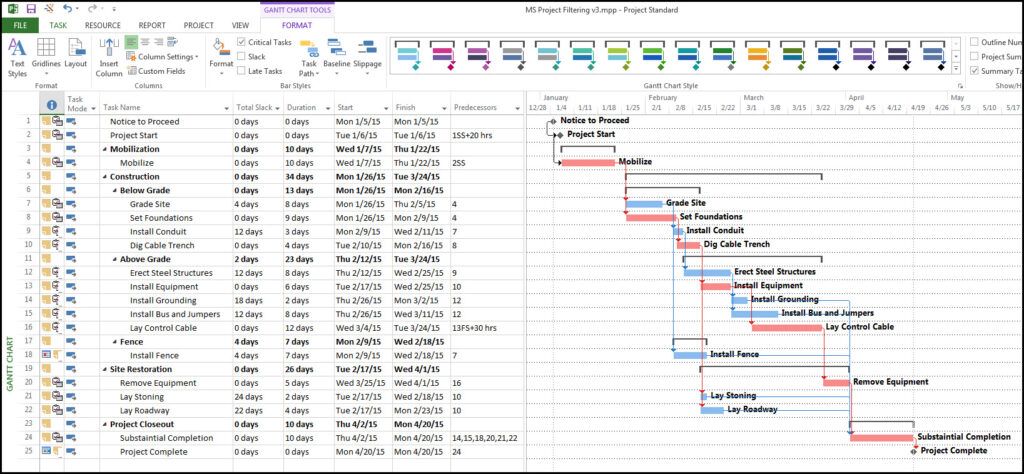Open Gantt Chart Style dialog launcher
The width and height of the screenshot is (1024, 474).
tap(961, 86)
